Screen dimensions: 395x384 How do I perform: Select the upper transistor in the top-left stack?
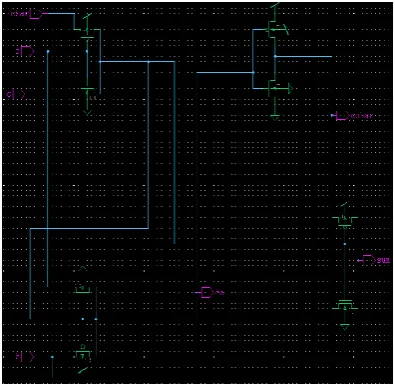pyautogui.click(x=87, y=33)
